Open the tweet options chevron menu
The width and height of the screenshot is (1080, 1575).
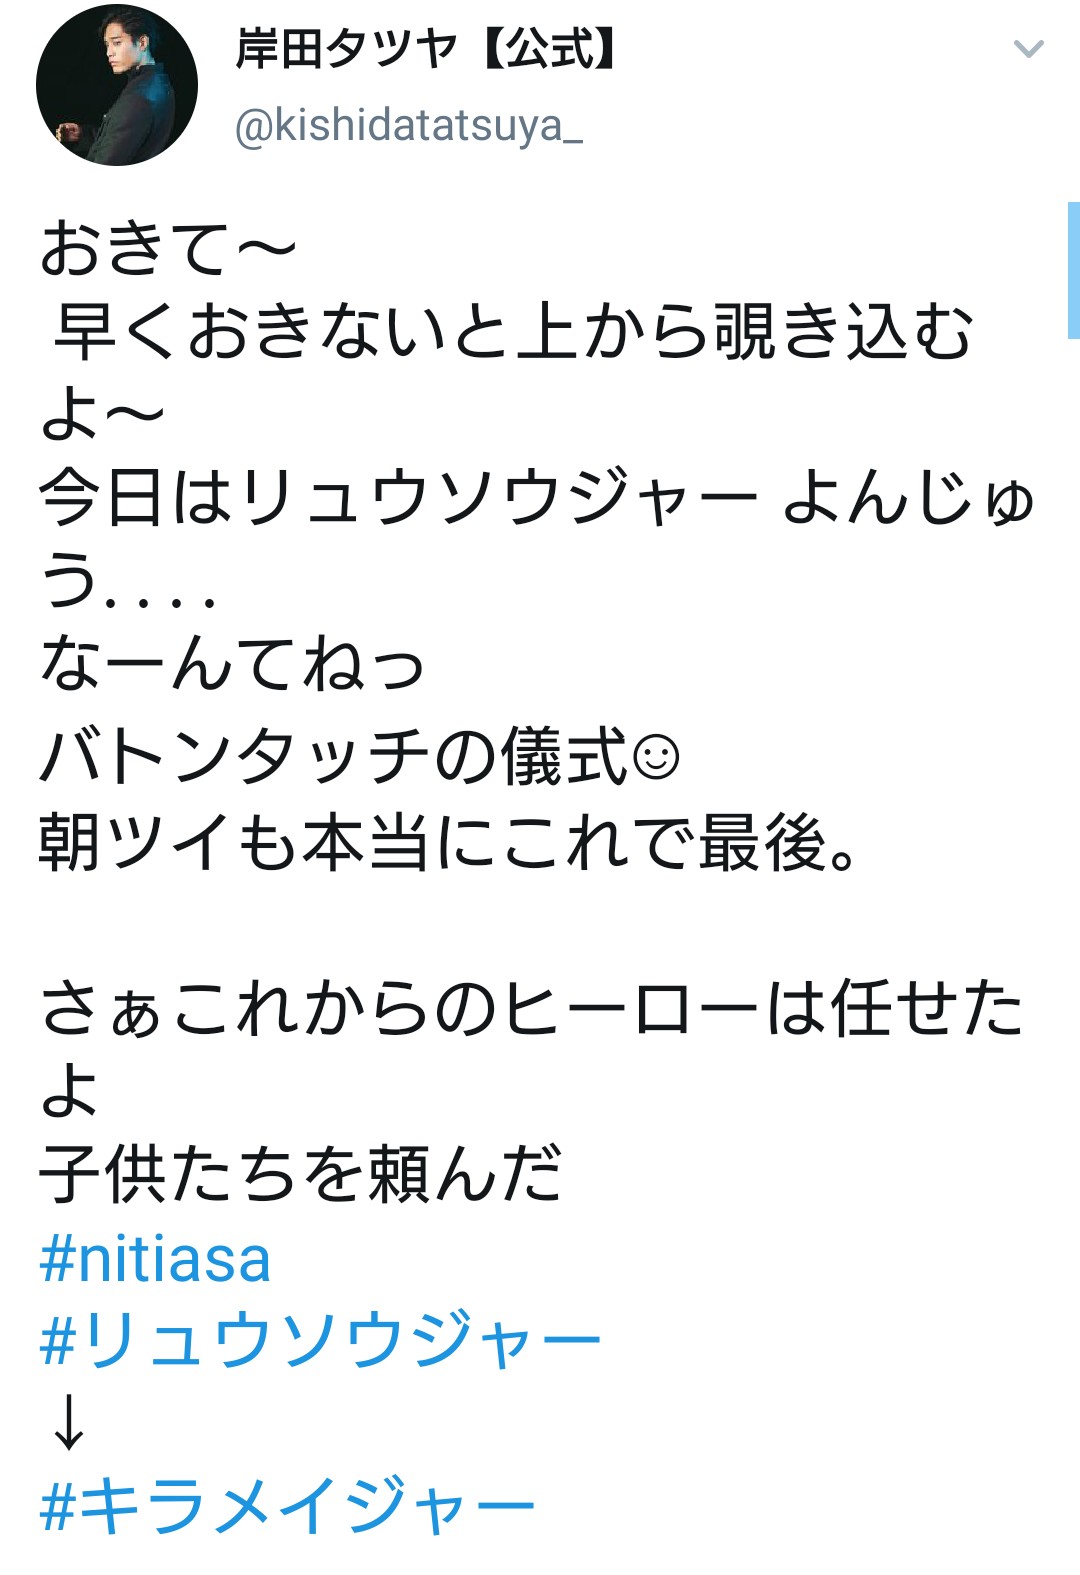click(1028, 49)
